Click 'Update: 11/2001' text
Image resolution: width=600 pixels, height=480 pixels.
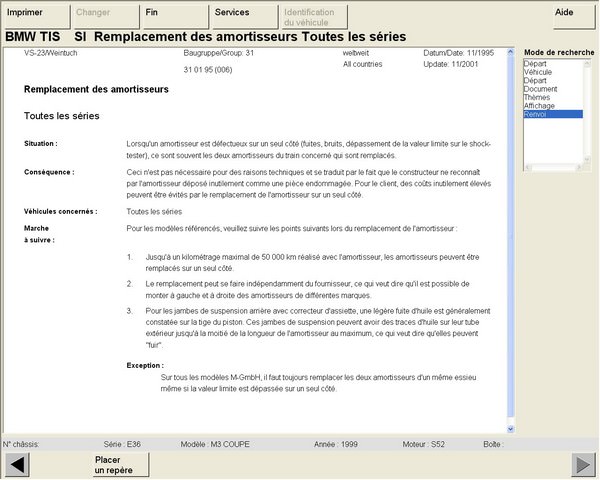(450, 64)
